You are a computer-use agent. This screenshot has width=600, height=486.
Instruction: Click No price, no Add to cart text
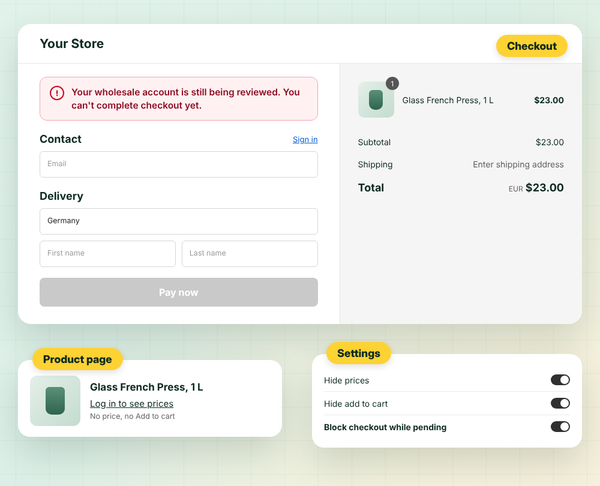point(132,416)
